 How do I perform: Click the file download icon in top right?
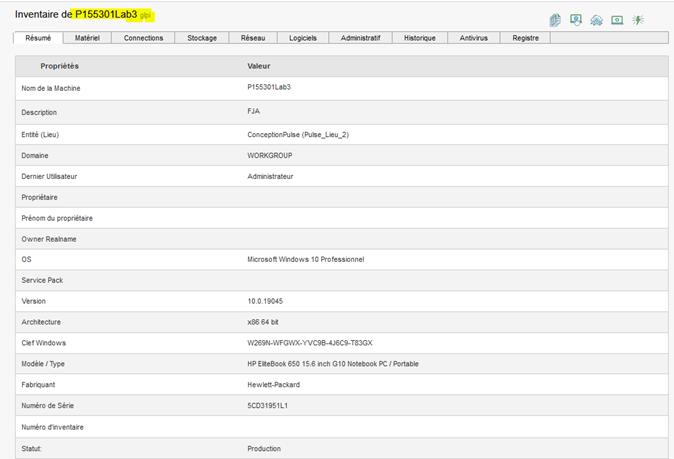point(555,20)
